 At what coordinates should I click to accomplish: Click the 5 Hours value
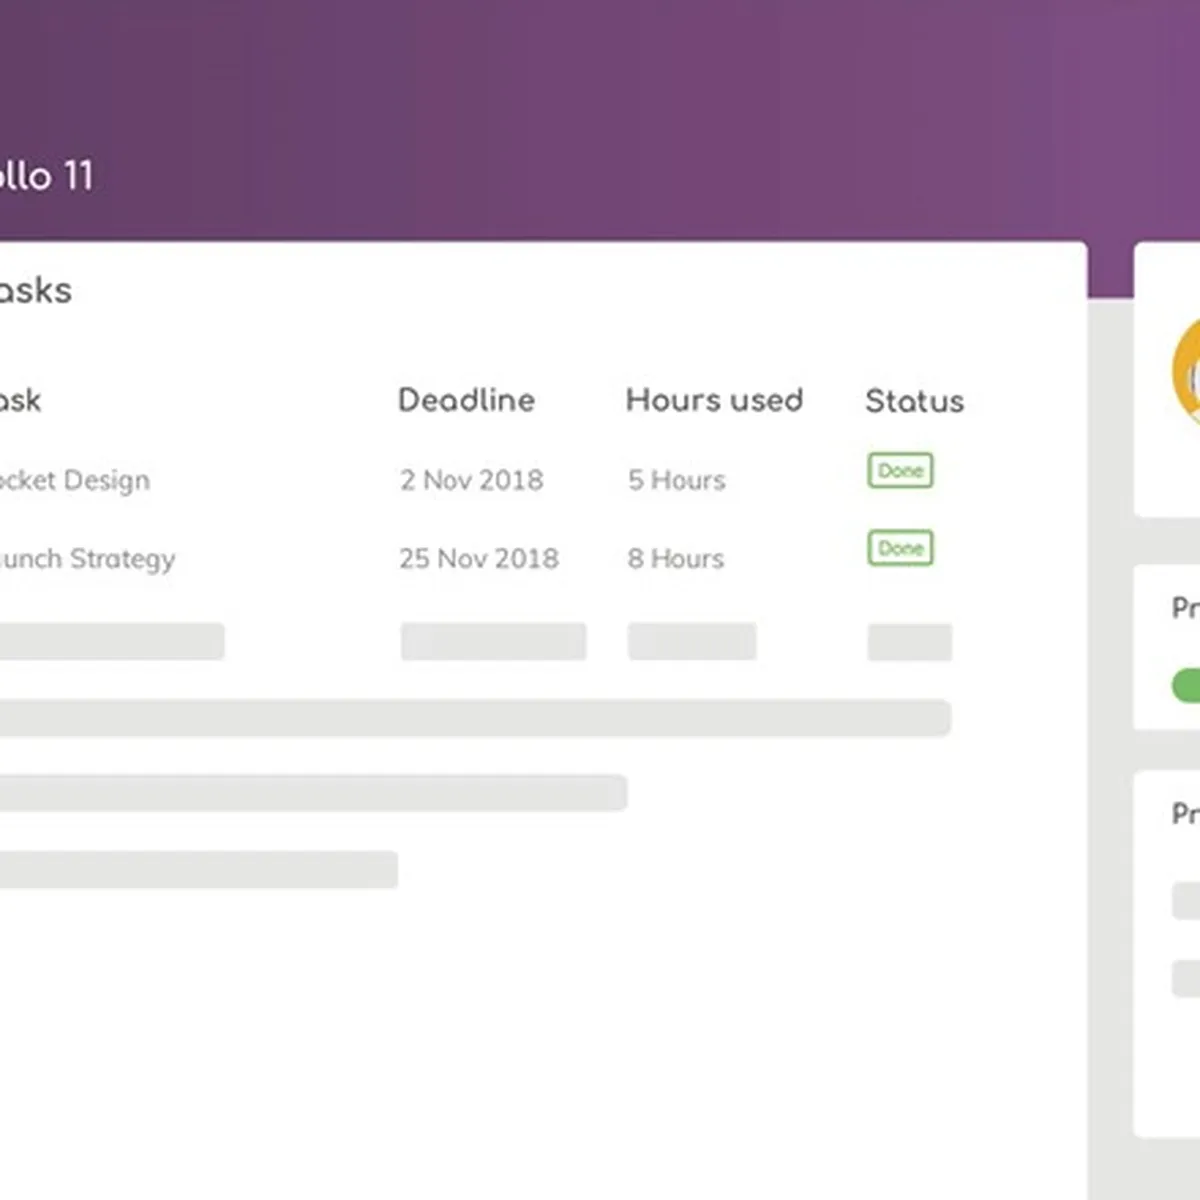click(x=676, y=480)
